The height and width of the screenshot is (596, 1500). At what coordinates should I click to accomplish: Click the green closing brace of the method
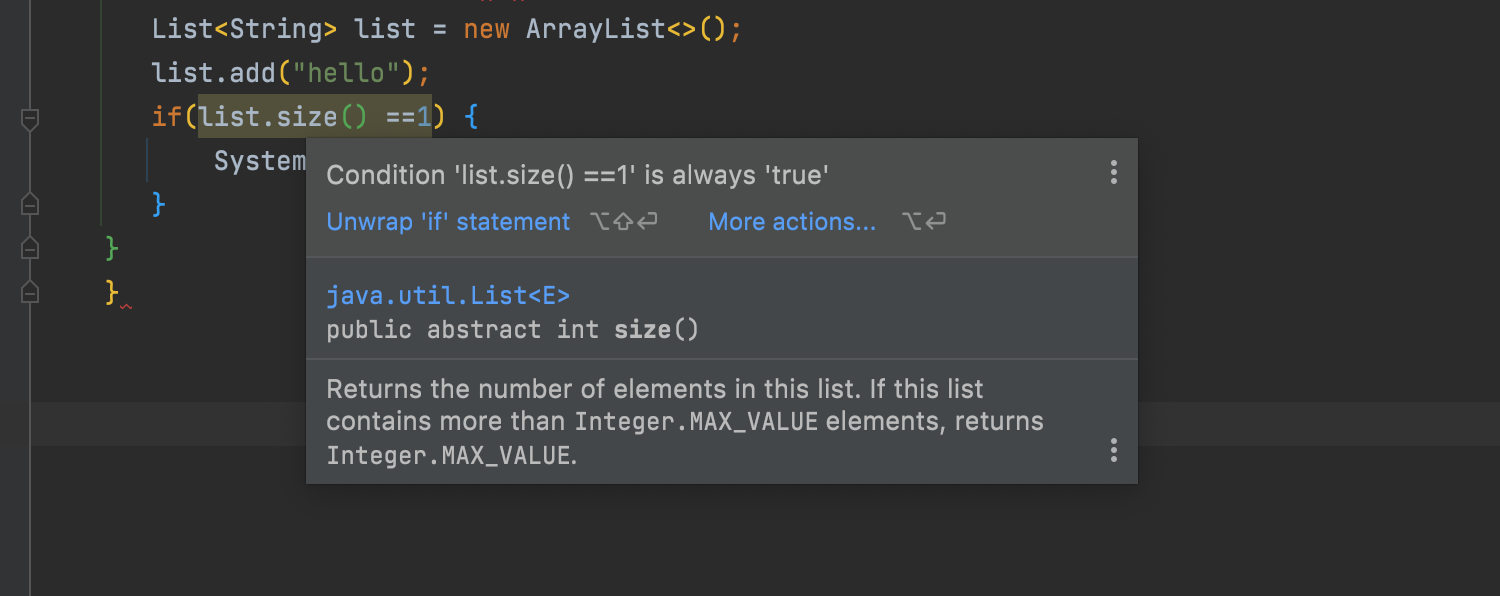click(112, 247)
